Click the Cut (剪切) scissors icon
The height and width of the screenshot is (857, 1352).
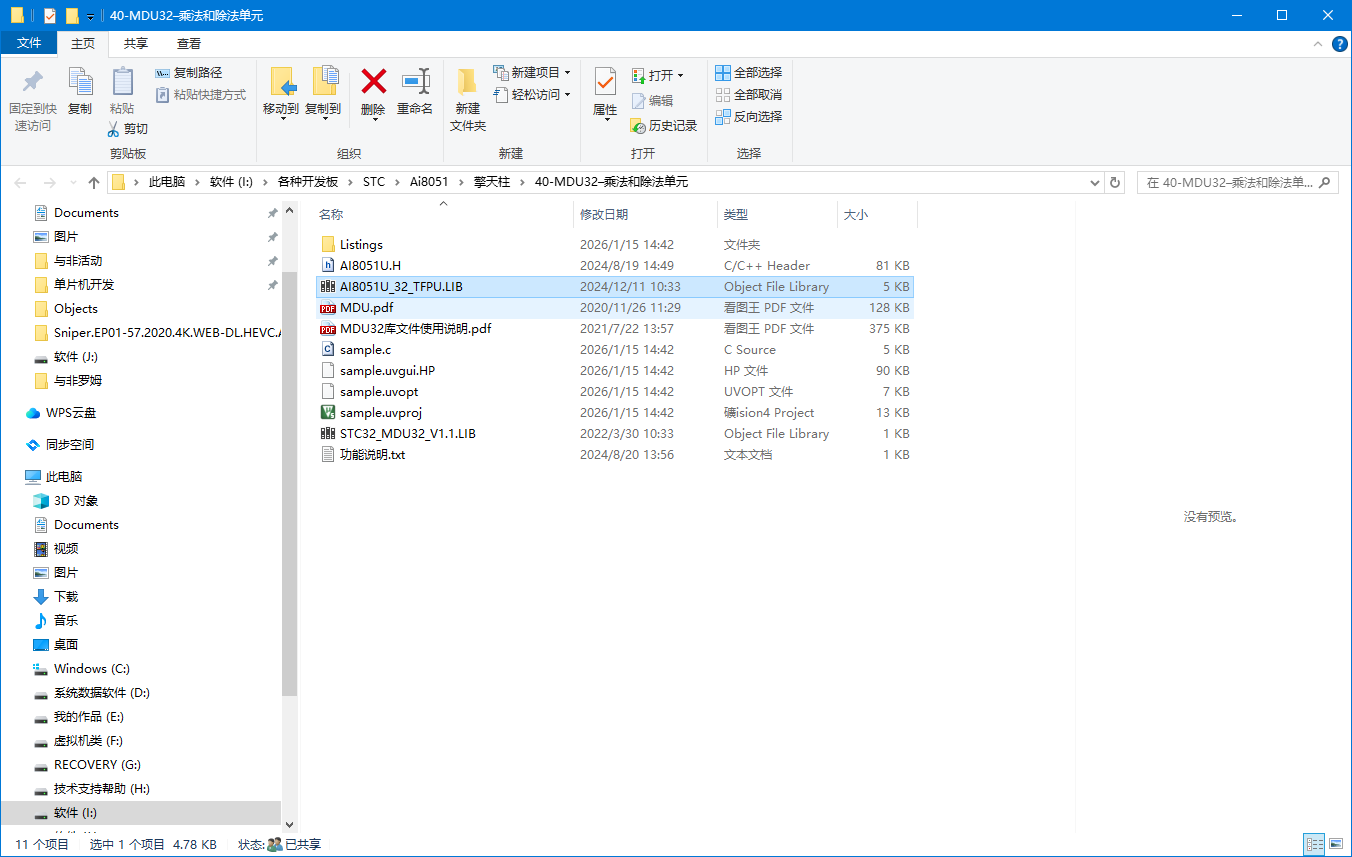[113, 129]
